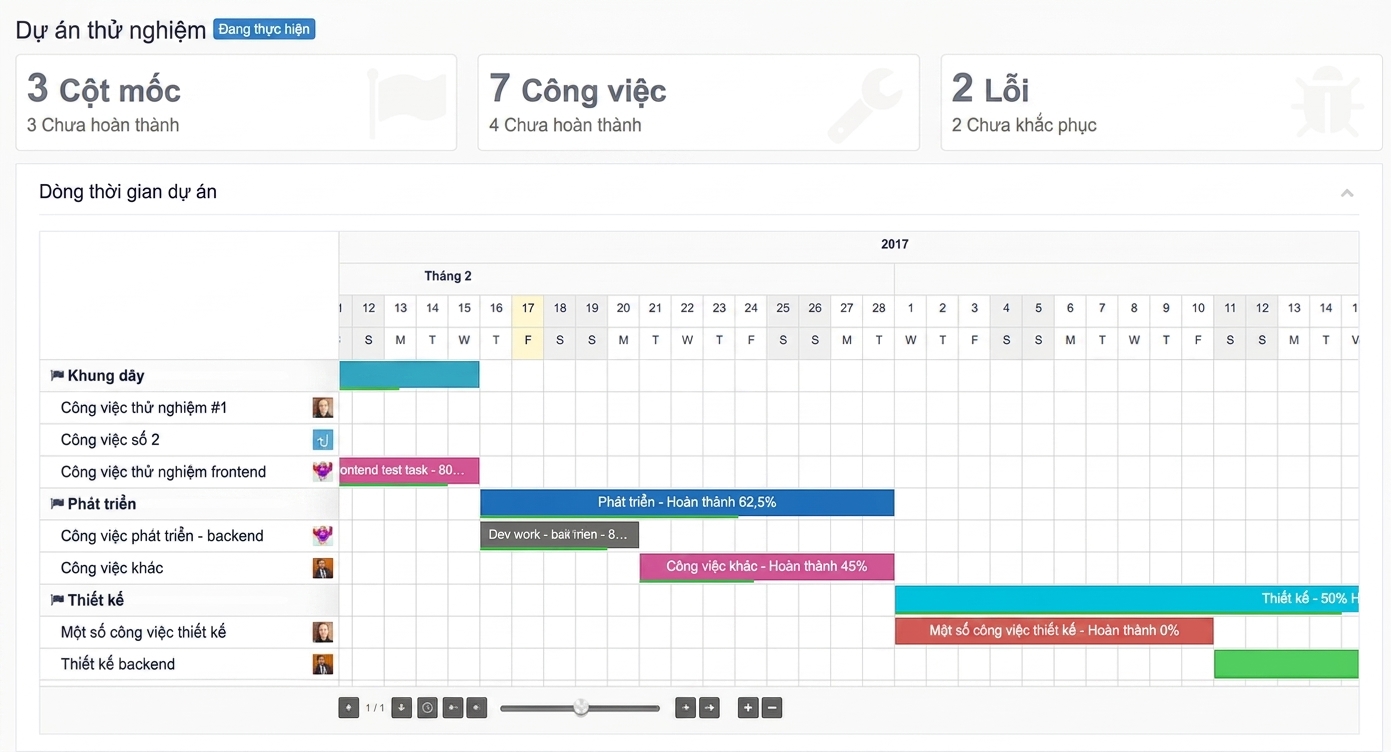Select the Phát triển 62,5% Gantt bar
1391x752 pixels.
pos(687,503)
